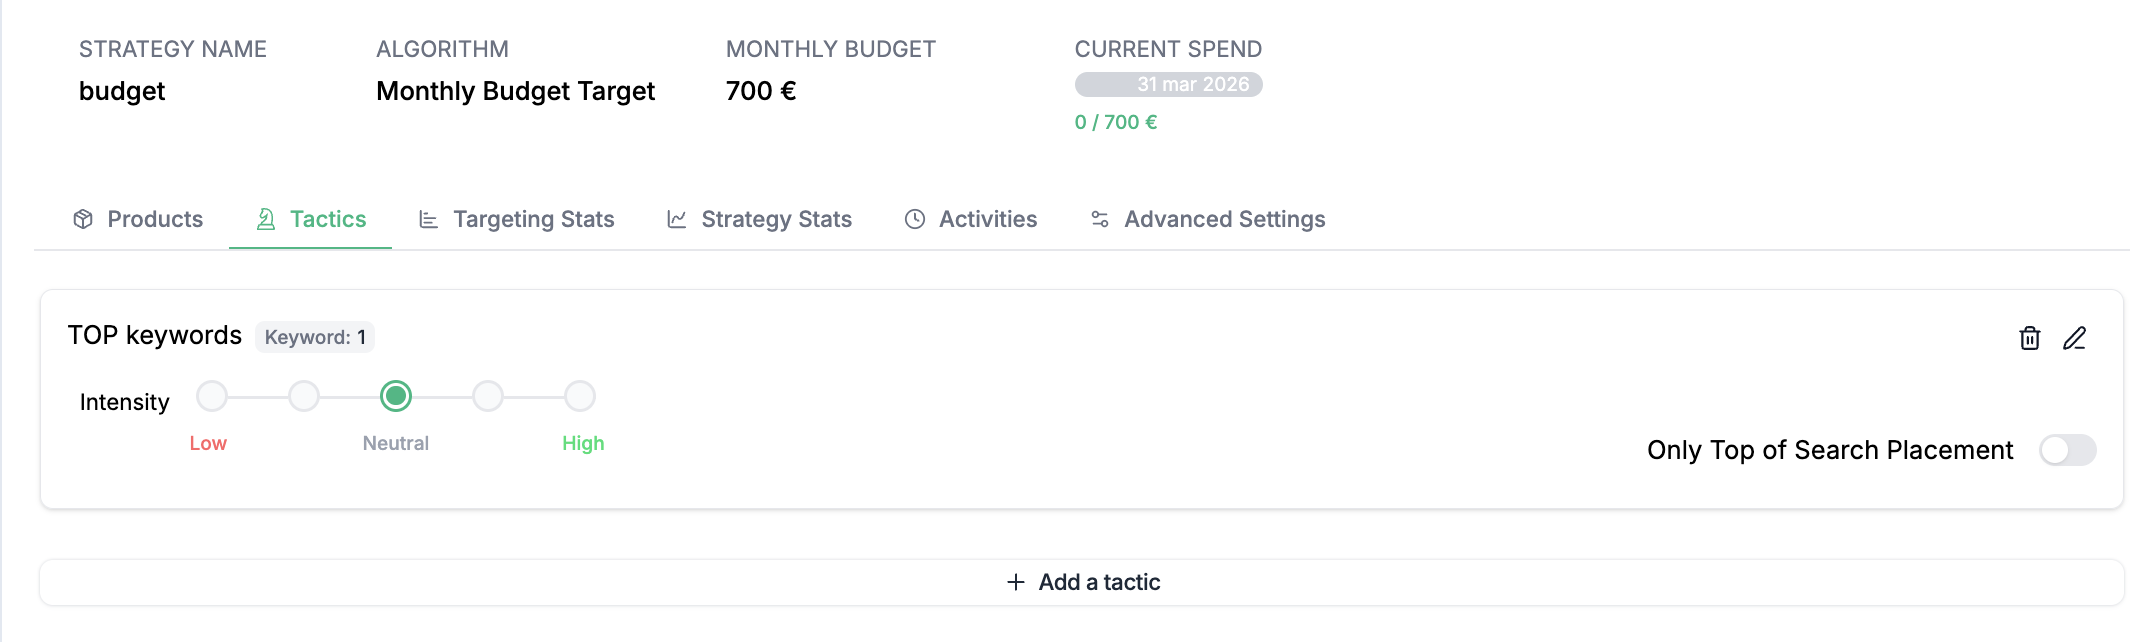Set intensity to High
The height and width of the screenshot is (642, 2134).
[x=580, y=396]
